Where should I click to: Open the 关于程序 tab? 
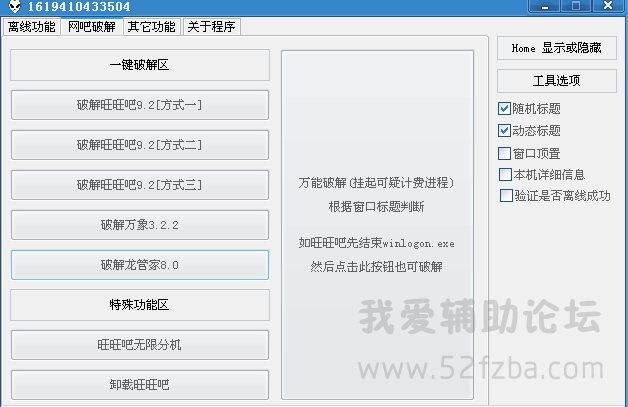(x=211, y=27)
